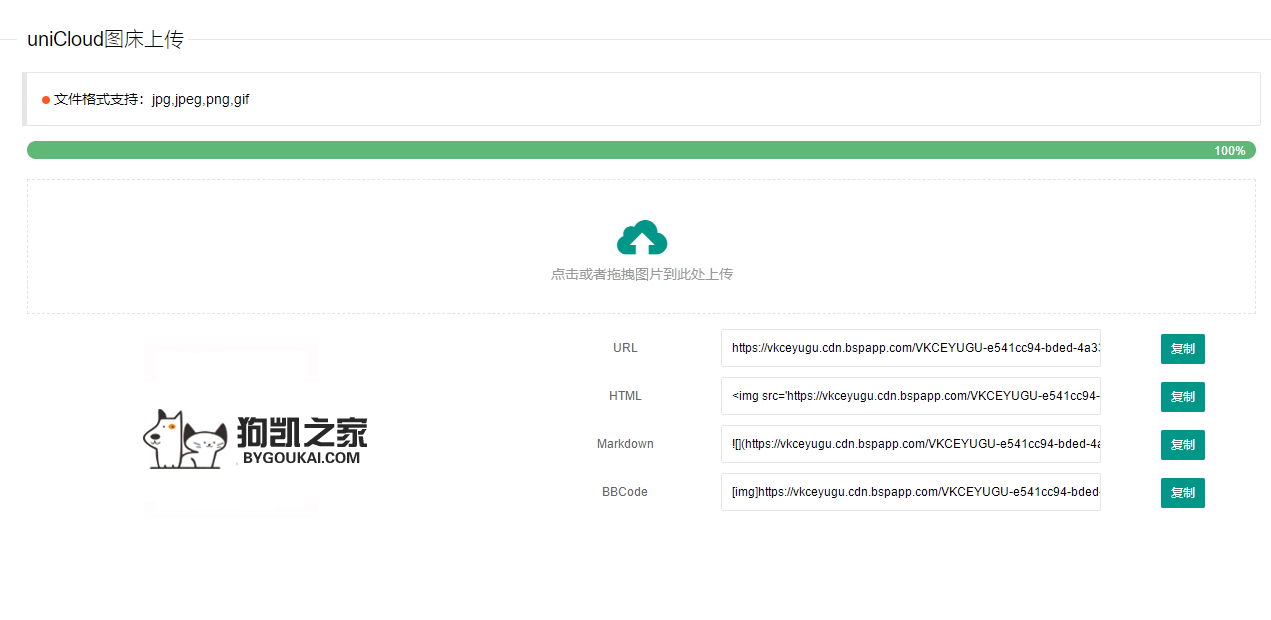Copy the BBCode image code
Image resolution: width=1271 pixels, height=620 pixels.
1183,493
